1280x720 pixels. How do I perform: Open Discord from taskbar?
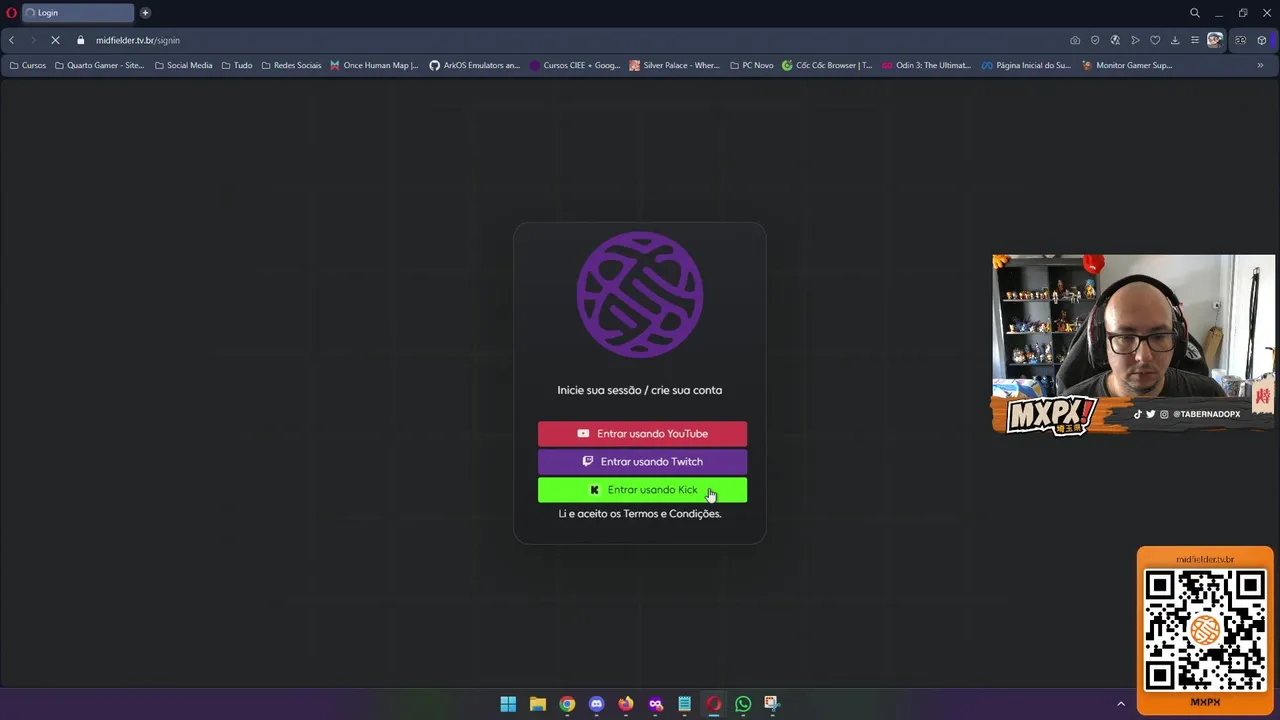[x=597, y=704]
